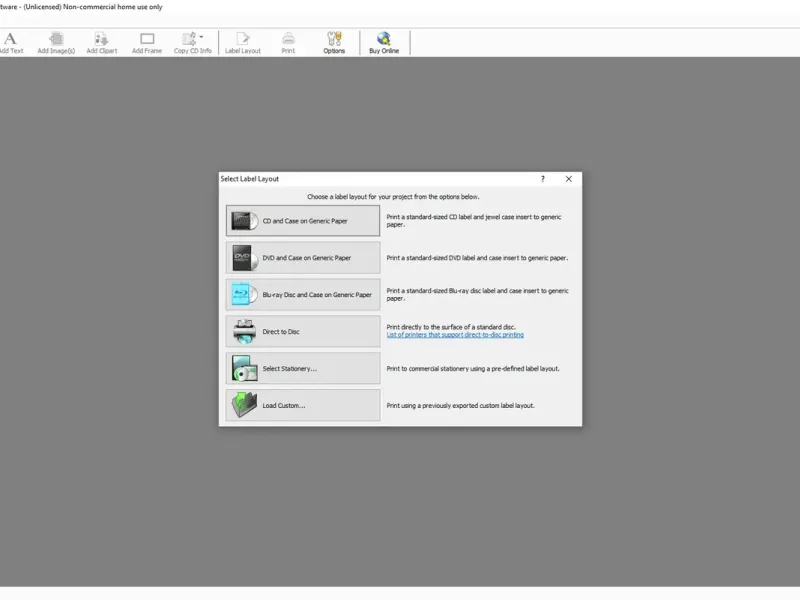
Task: Click the text 'Print using a previously exported custom label layout.'
Action: point(460,406)
